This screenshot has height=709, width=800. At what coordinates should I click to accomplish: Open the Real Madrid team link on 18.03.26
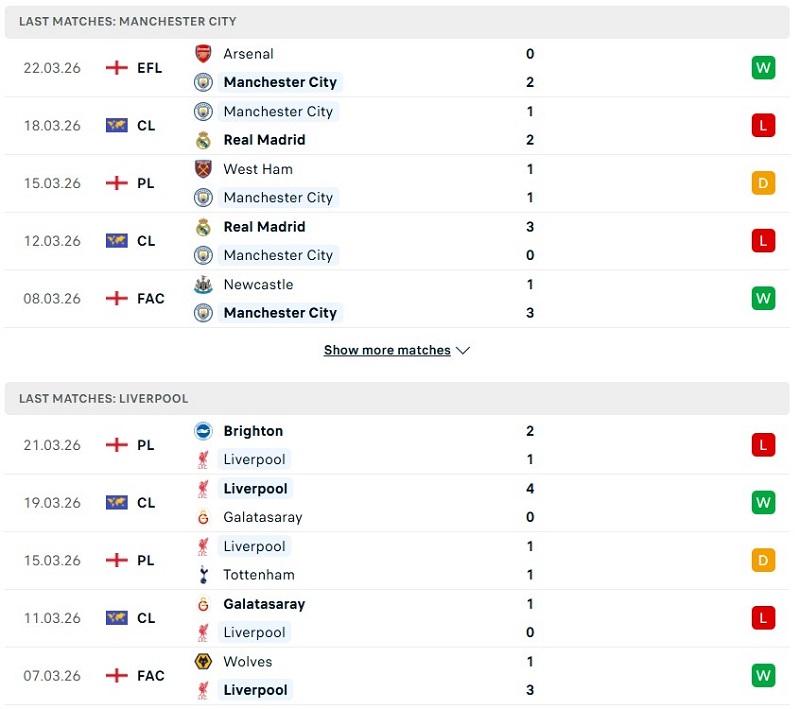pos(264,140)
